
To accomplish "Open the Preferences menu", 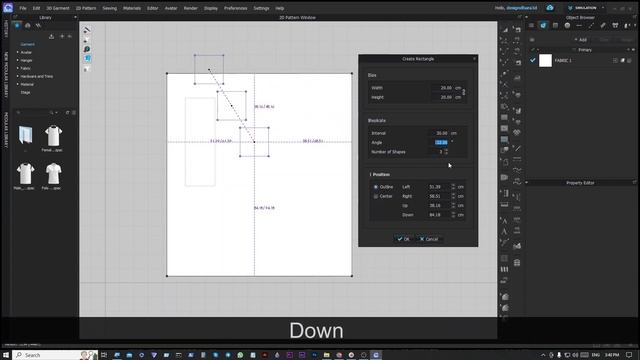I will 235,8.
